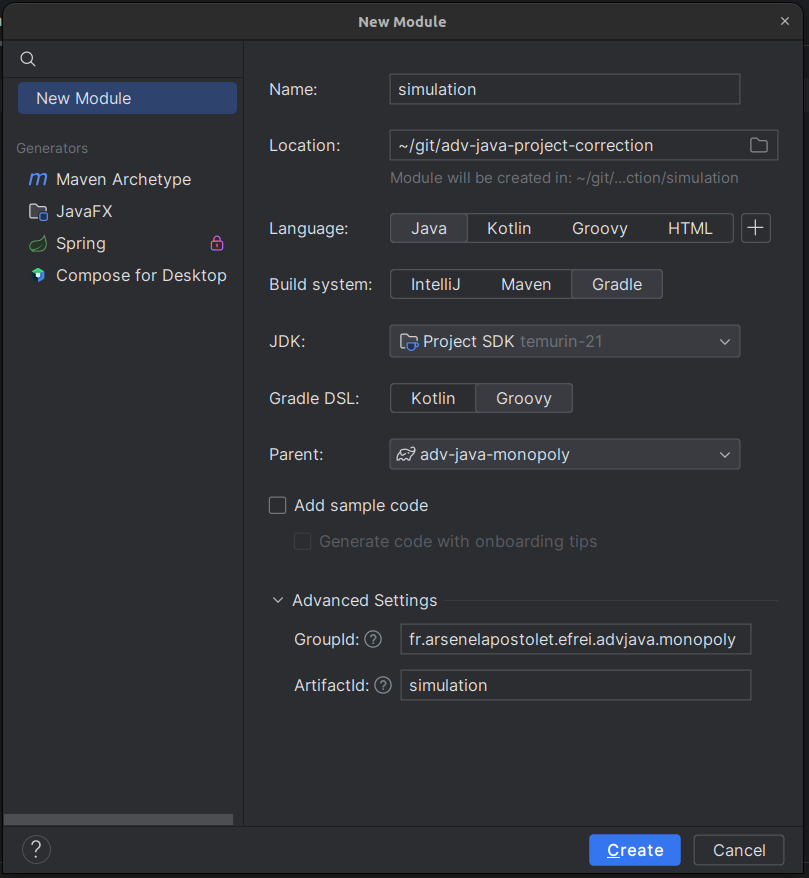This screenshot has width=809, height=878.
Task: Click the adv-java-monopoly parent name
Action: 494,454
